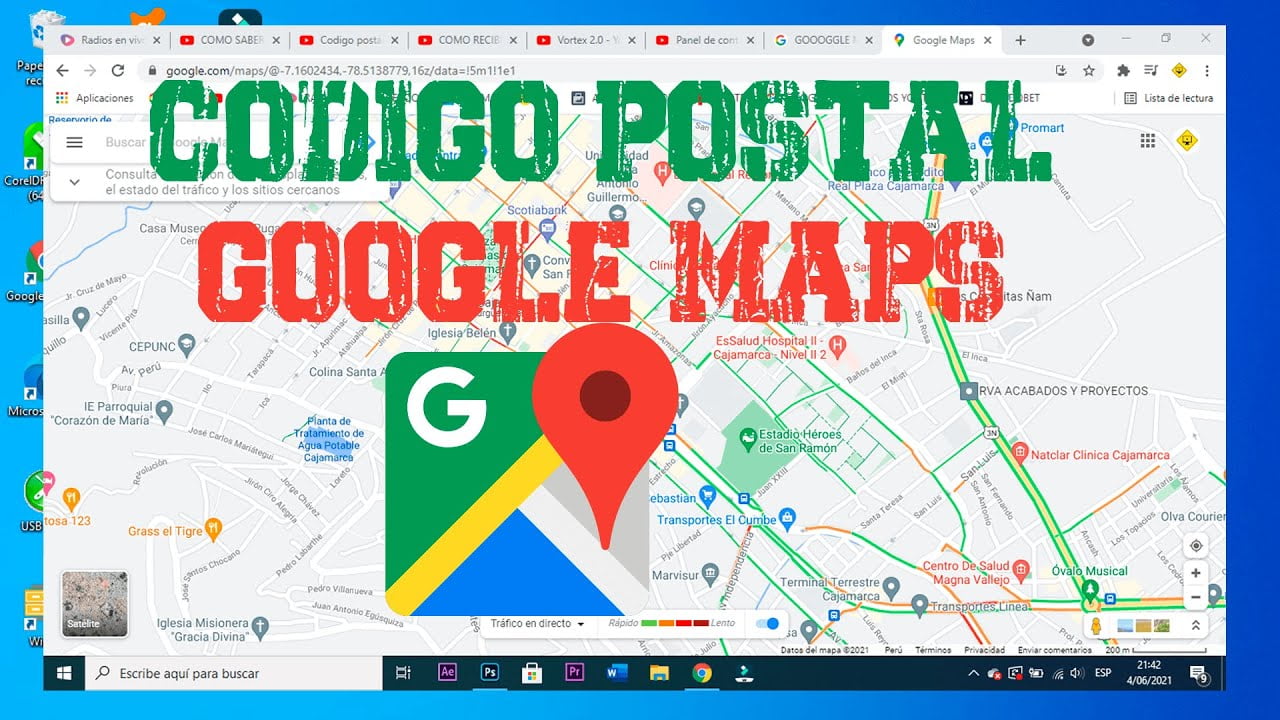Open a new tab with plus button
This screenshot has height=720, width=1280.
(1020, 40)
